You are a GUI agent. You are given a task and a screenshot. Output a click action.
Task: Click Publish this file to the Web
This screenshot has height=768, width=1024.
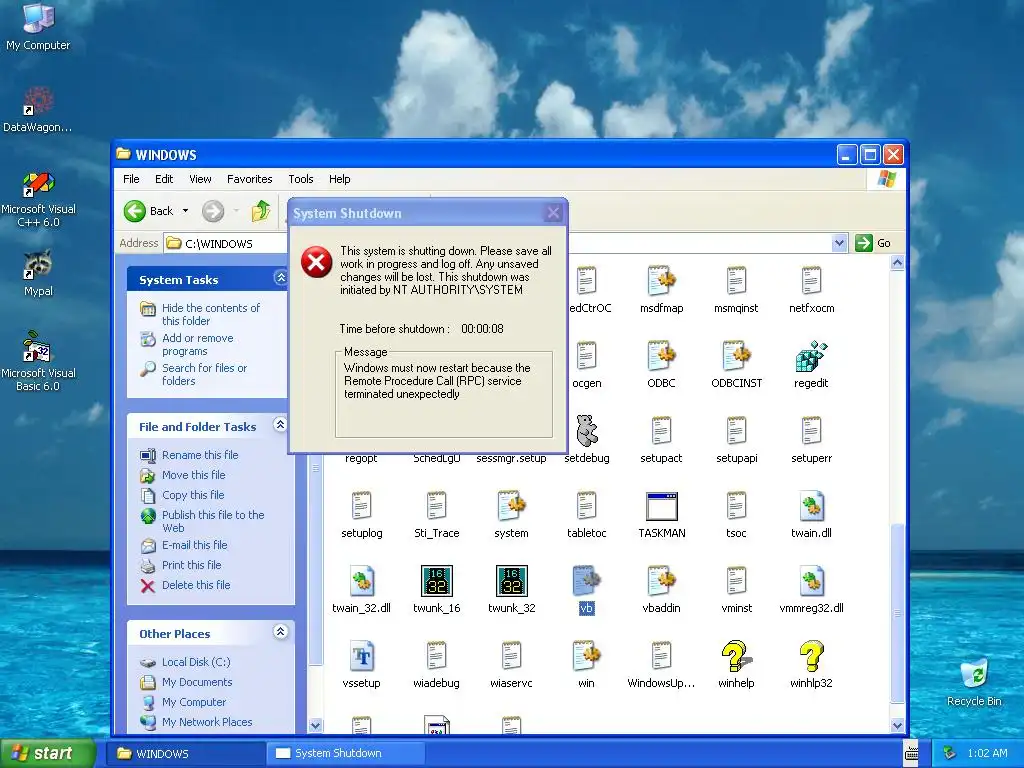coord(213,521)
